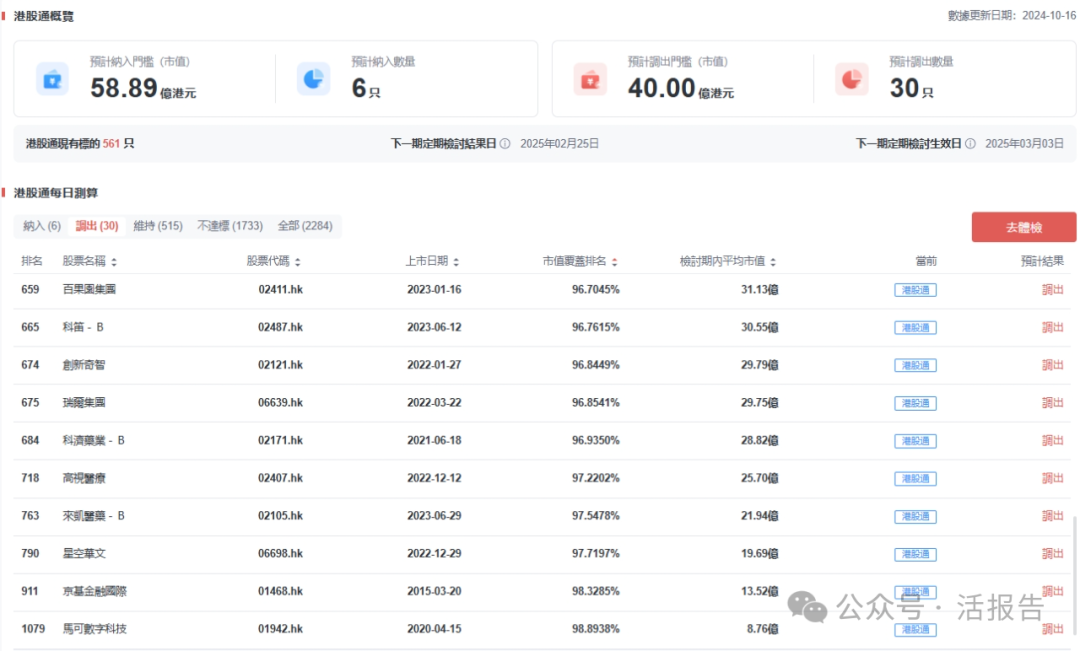
Task: Click the 港股通 badge in the 百果園集團 row
Action: point(915,290)
